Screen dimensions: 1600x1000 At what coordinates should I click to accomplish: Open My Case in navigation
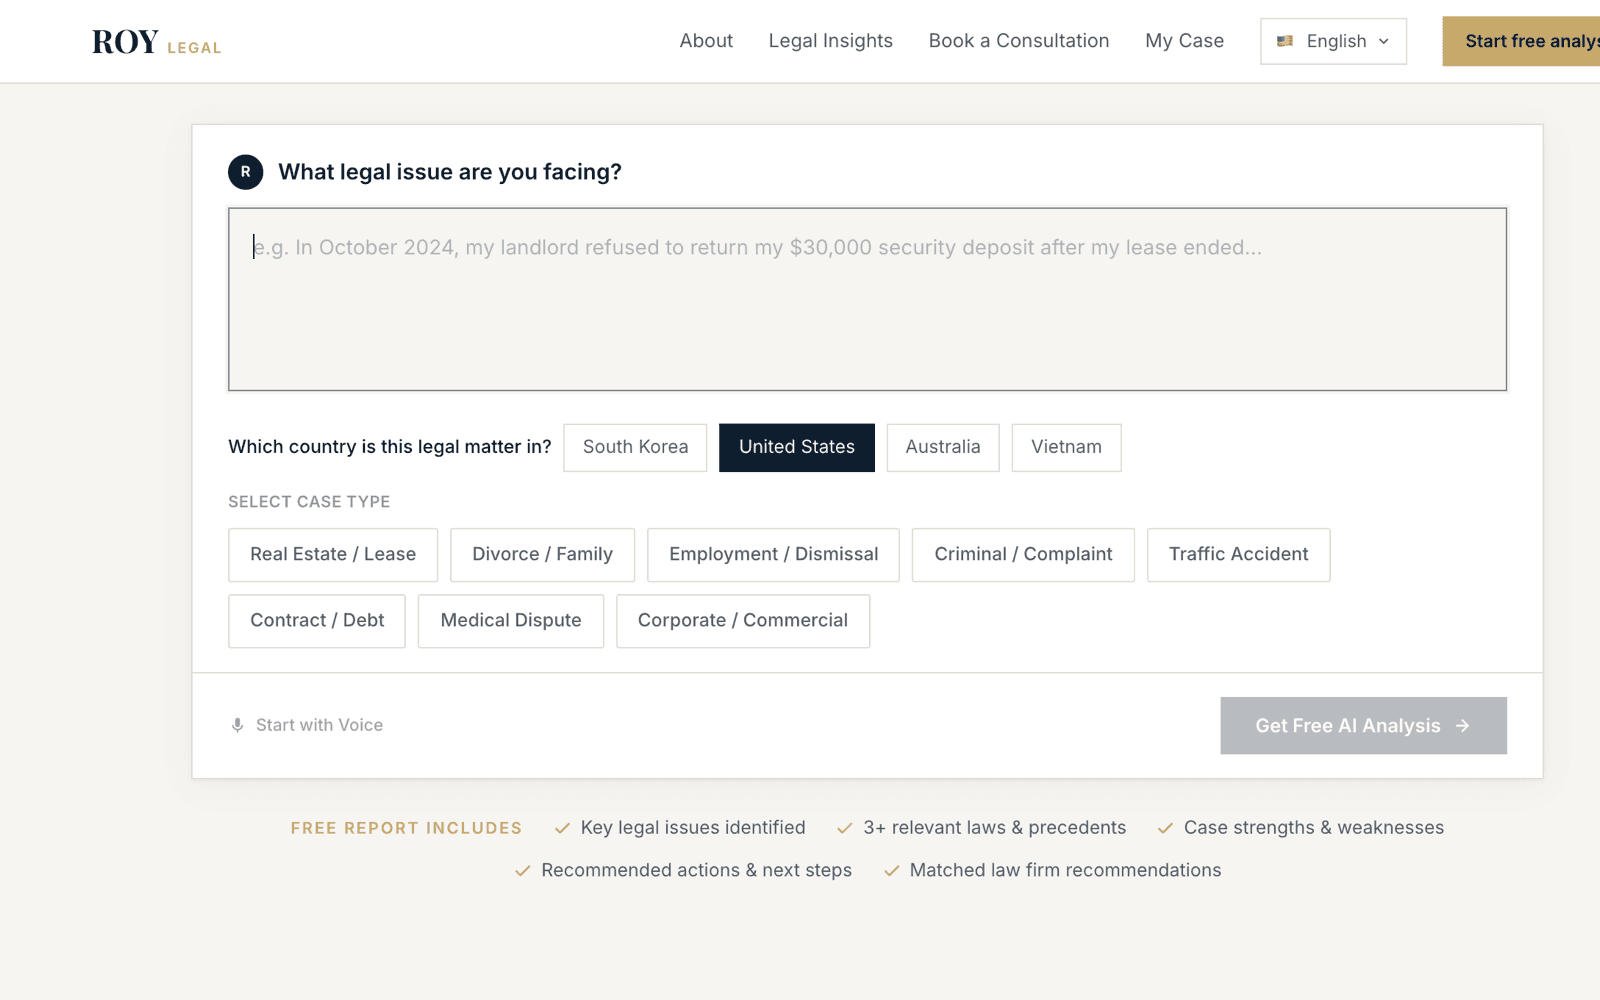[1184, 41]
